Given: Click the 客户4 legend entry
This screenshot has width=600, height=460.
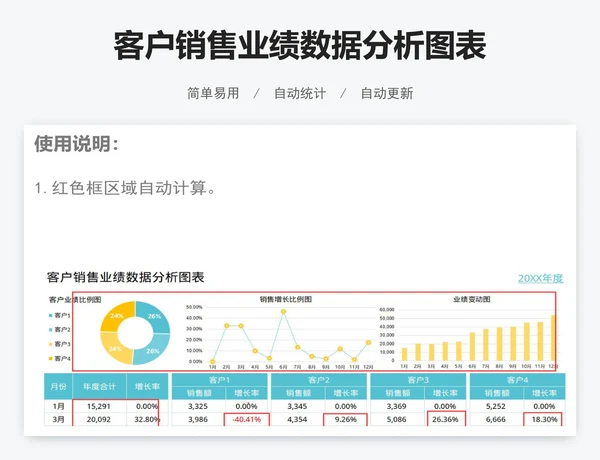Looking at the screenshot, I should click(60, 359).
